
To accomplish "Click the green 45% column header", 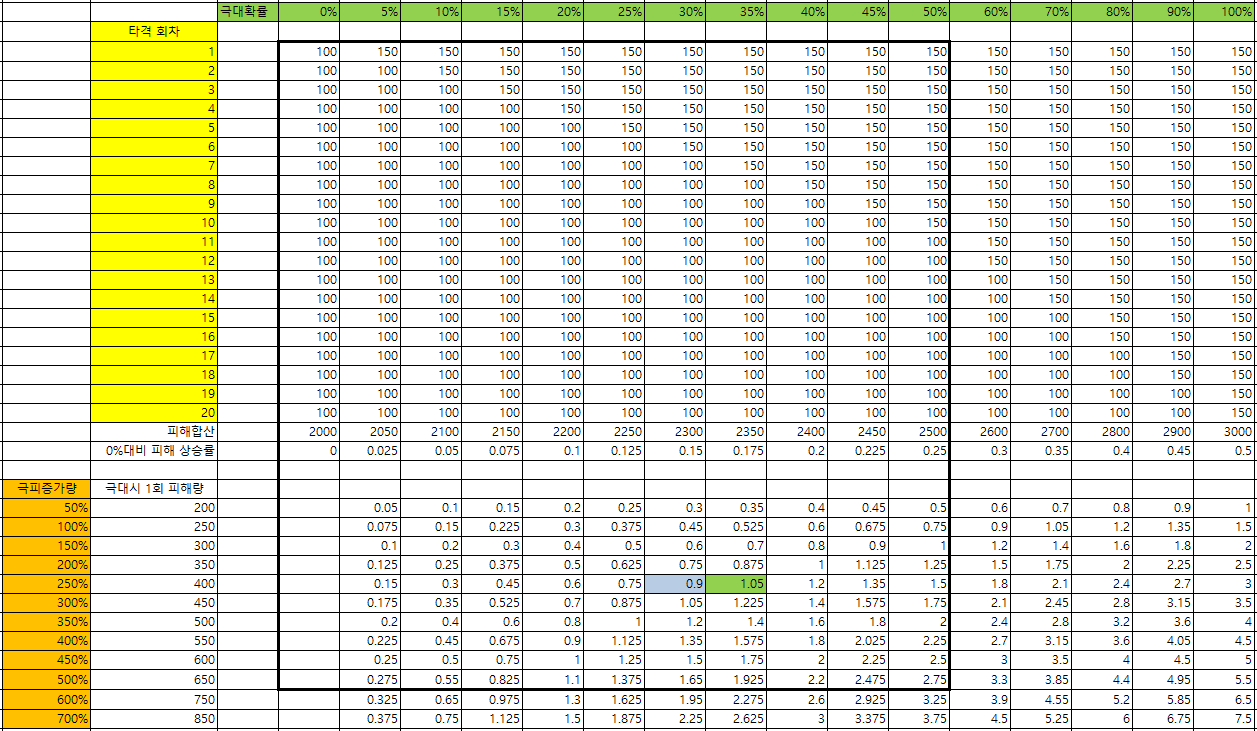I will tap(858, 12).
